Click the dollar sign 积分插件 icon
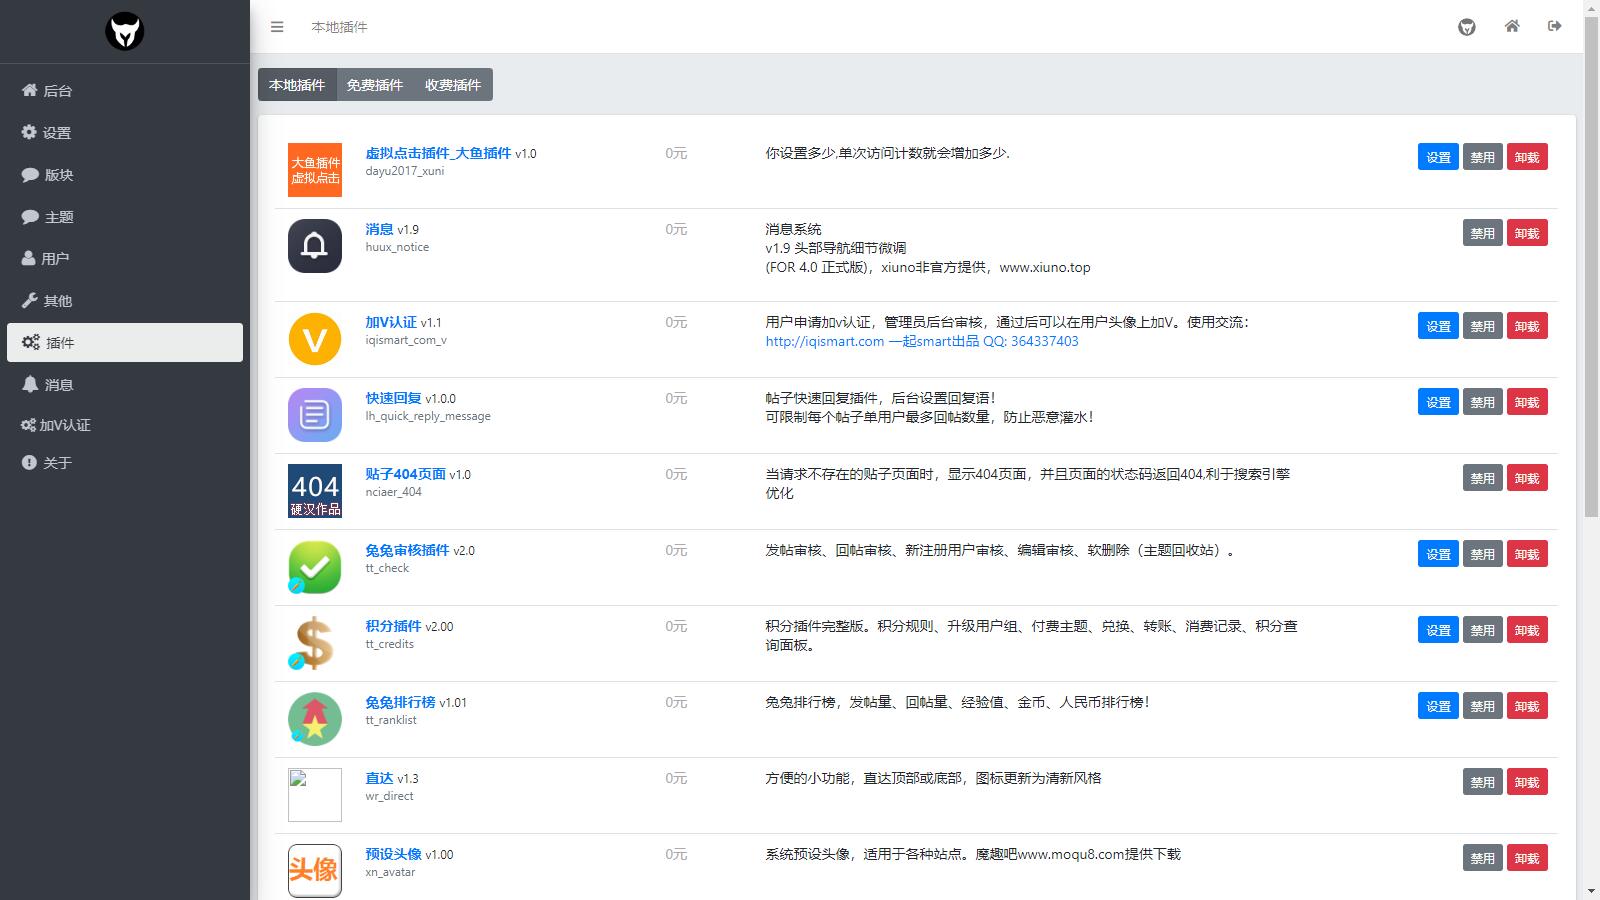This screenshot has width=1600, height=900. point(315,643)
